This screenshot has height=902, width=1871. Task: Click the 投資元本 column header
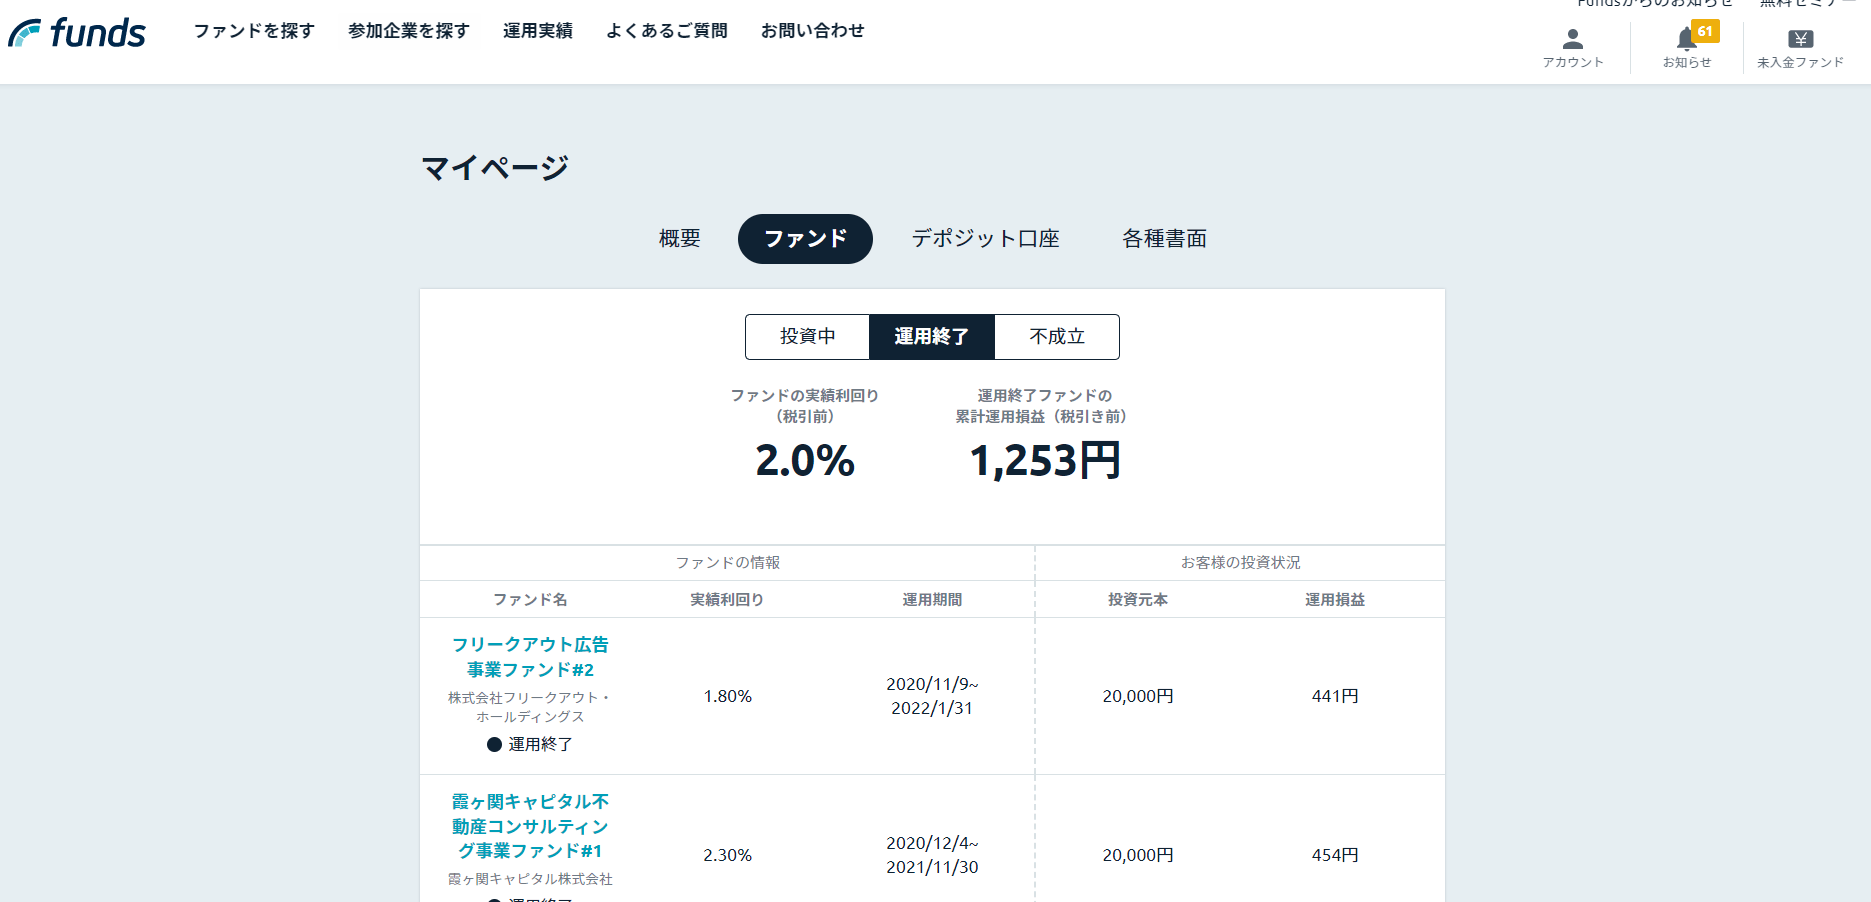coord(1138,600)
